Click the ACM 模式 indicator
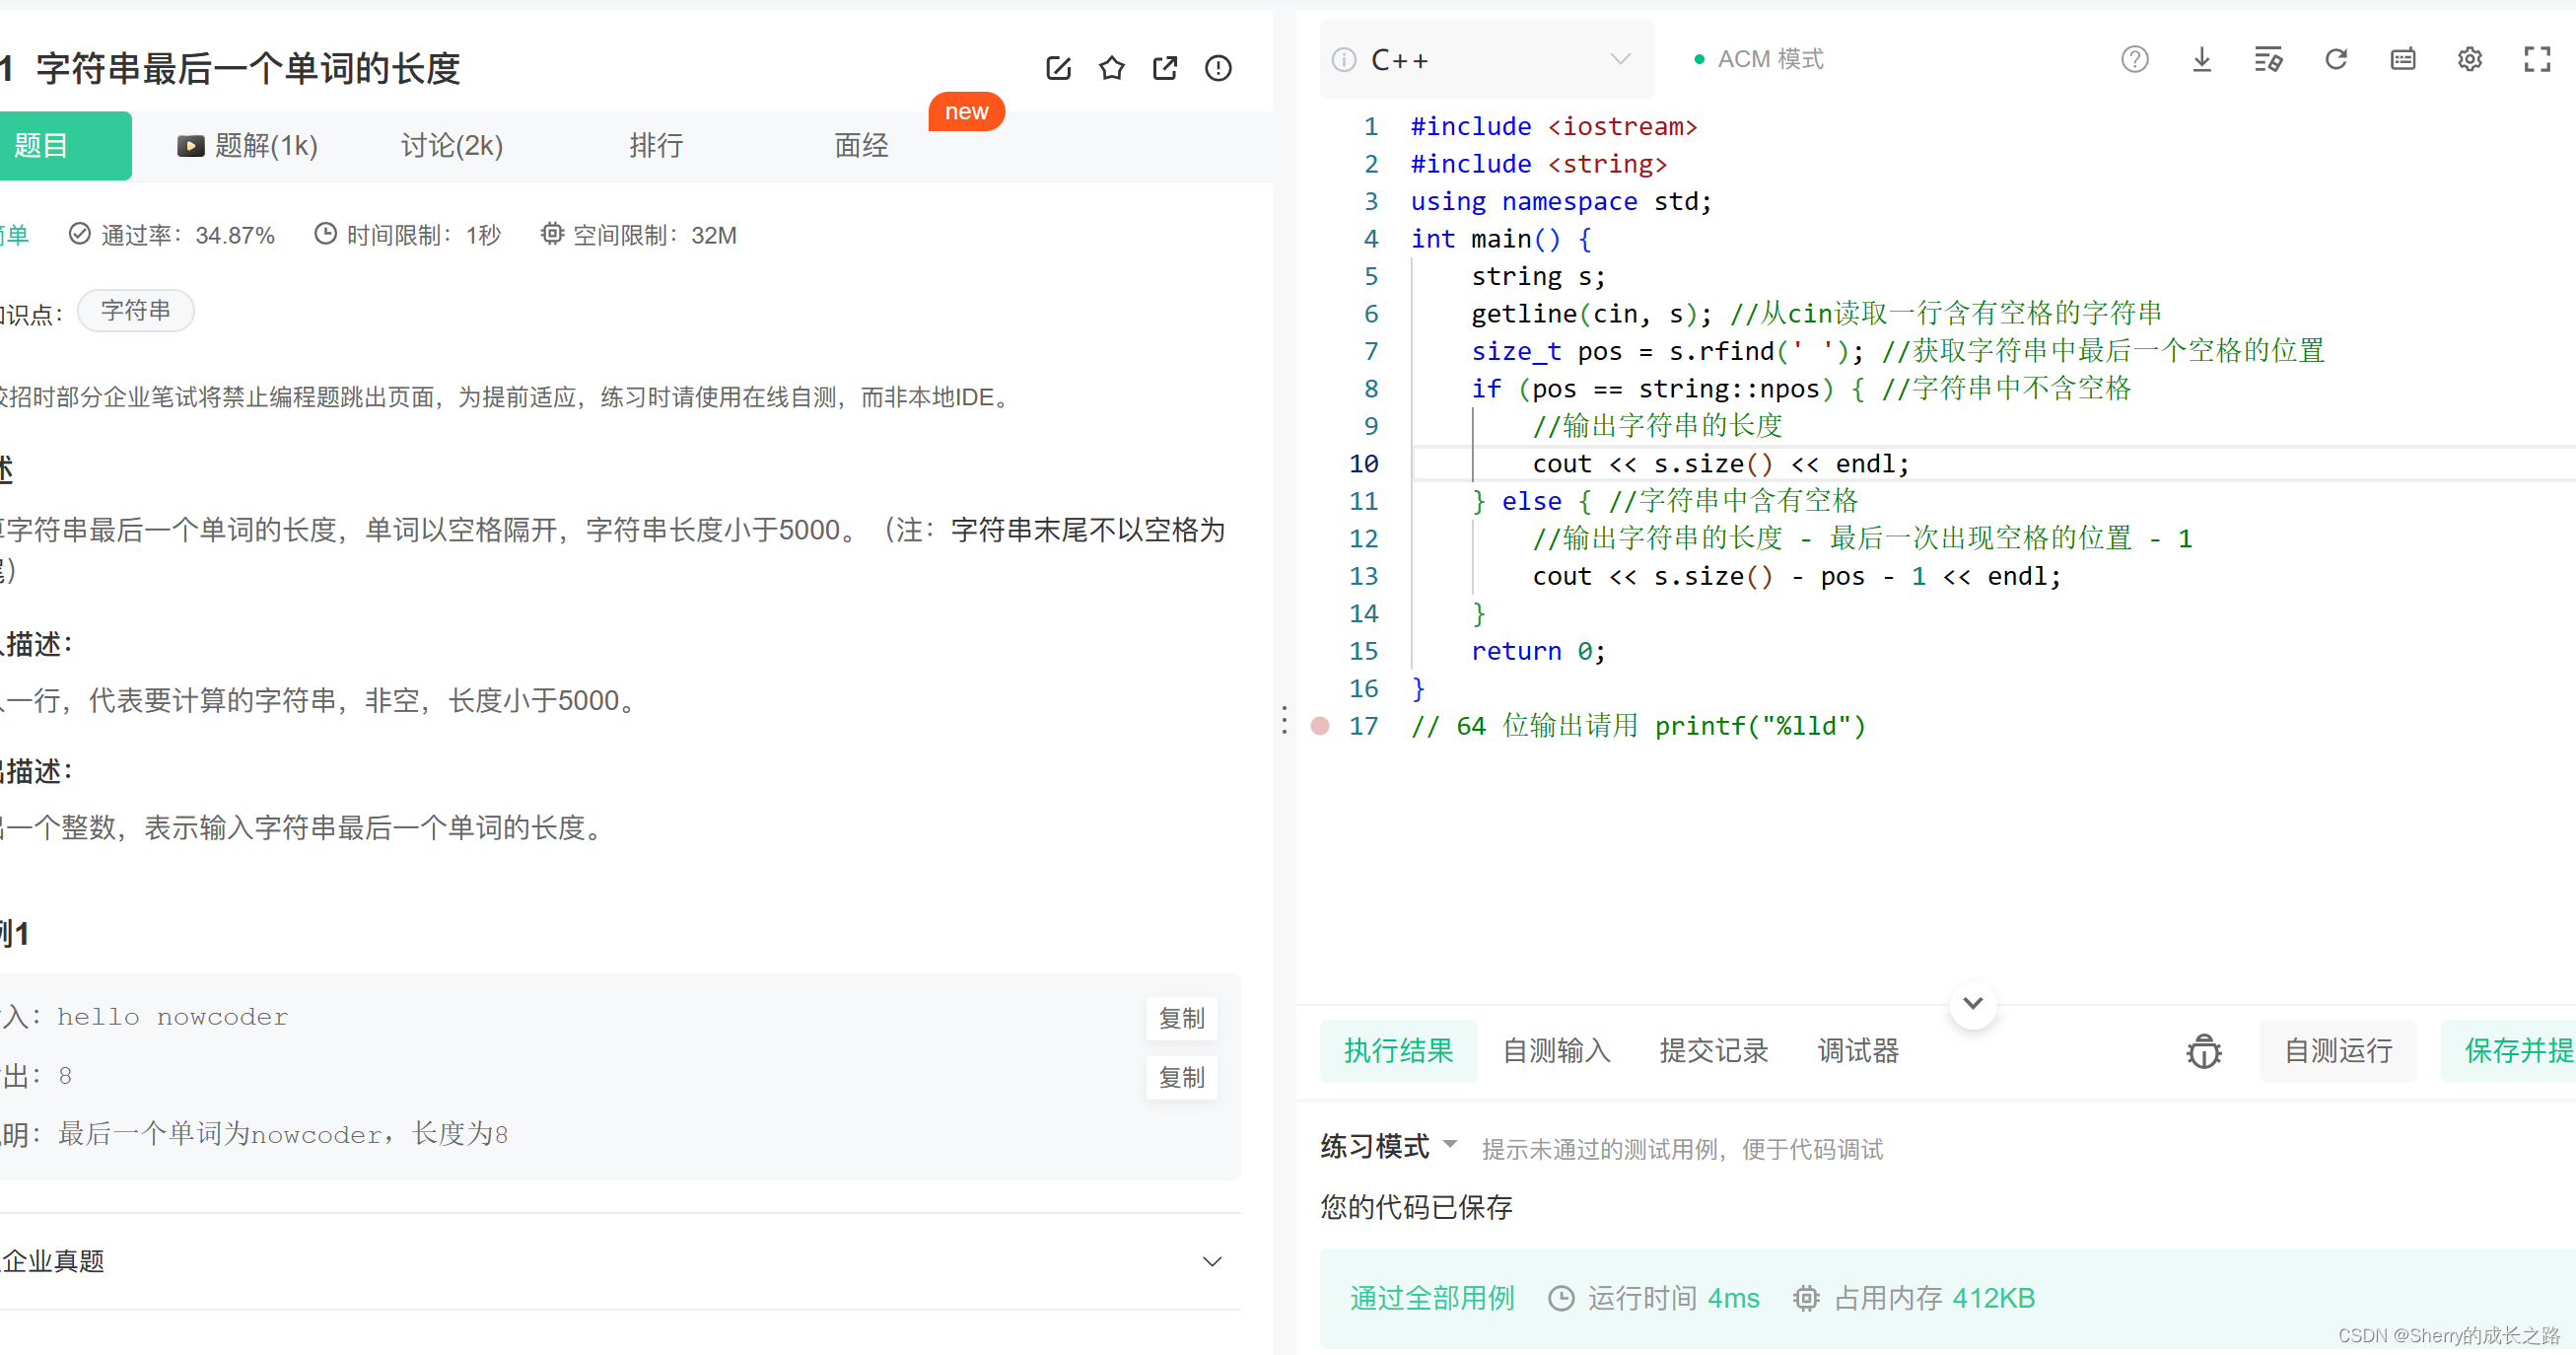 click(1759, 59)
